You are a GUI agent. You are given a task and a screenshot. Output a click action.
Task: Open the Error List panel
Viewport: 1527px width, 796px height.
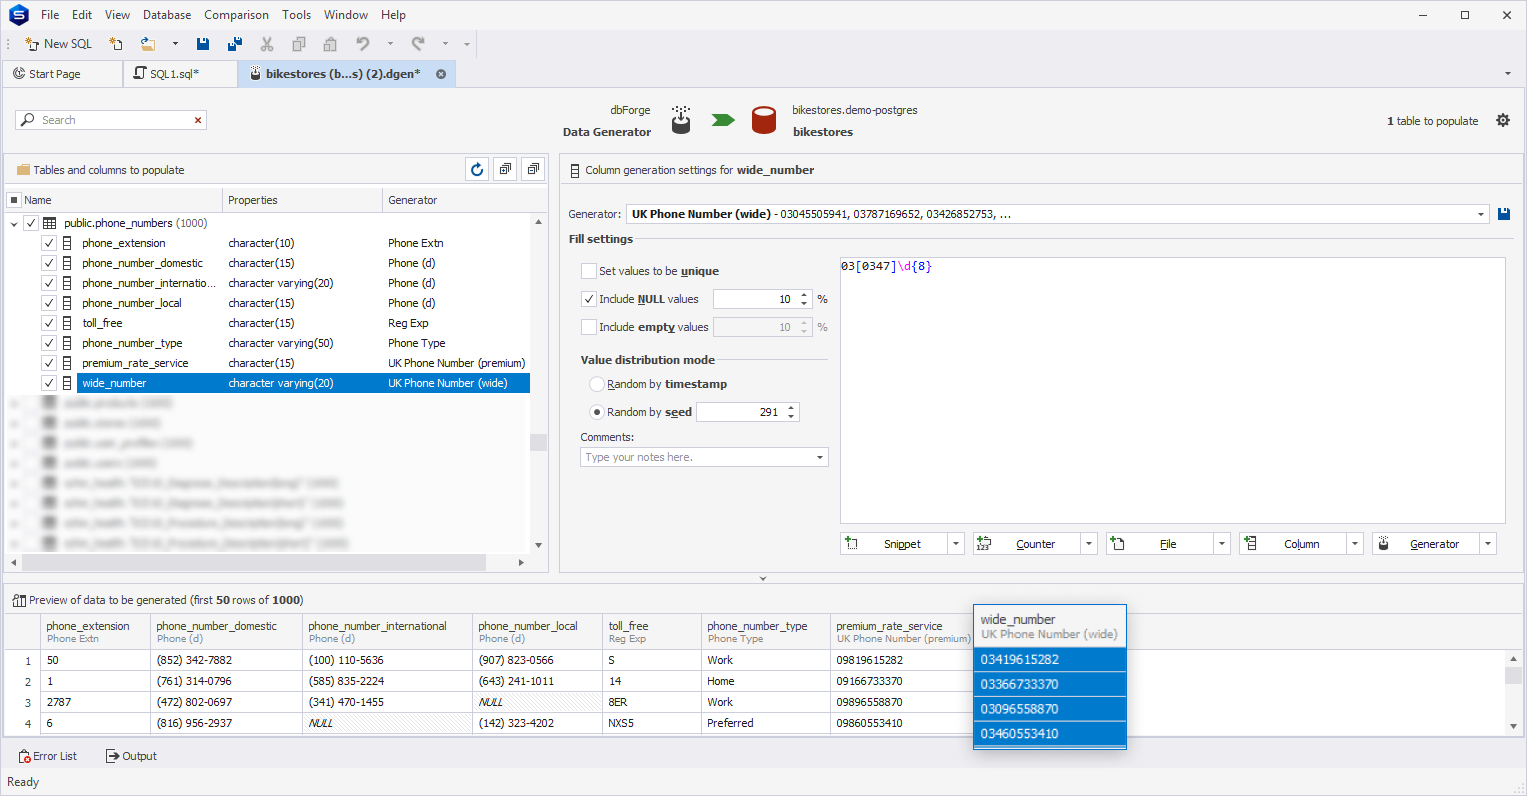click(48, 756)
